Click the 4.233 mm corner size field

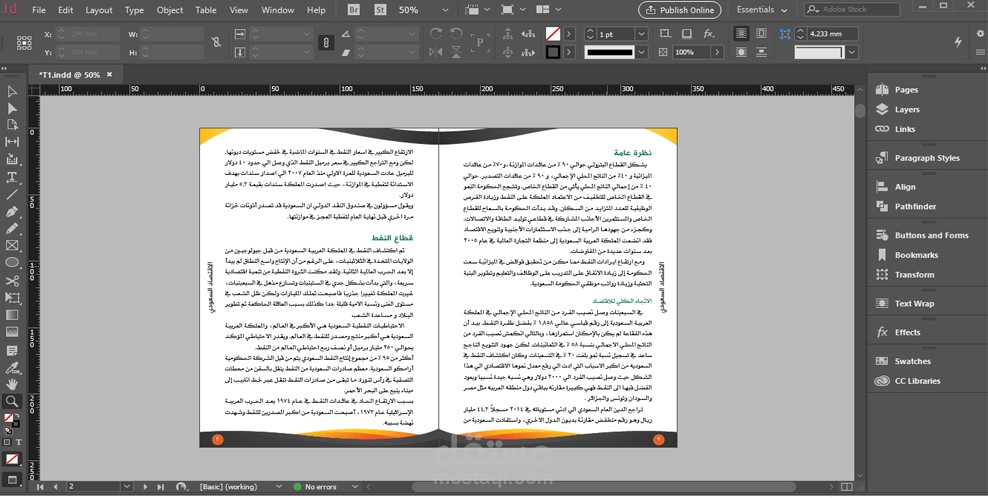point(832,34)
